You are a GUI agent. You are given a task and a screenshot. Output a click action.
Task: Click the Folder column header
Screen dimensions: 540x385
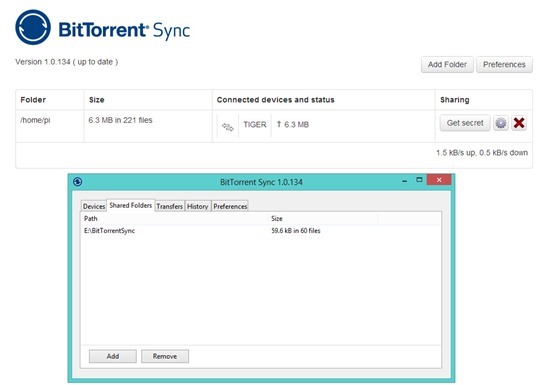tap(33, 100)
